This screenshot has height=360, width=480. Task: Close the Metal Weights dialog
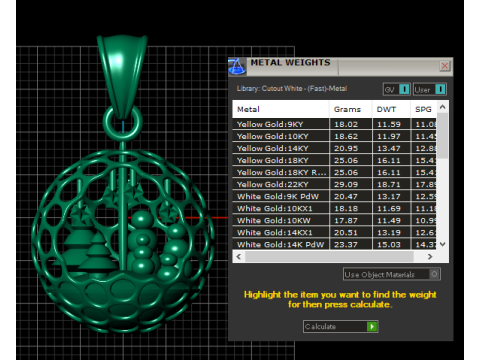(x=445, y=66)
